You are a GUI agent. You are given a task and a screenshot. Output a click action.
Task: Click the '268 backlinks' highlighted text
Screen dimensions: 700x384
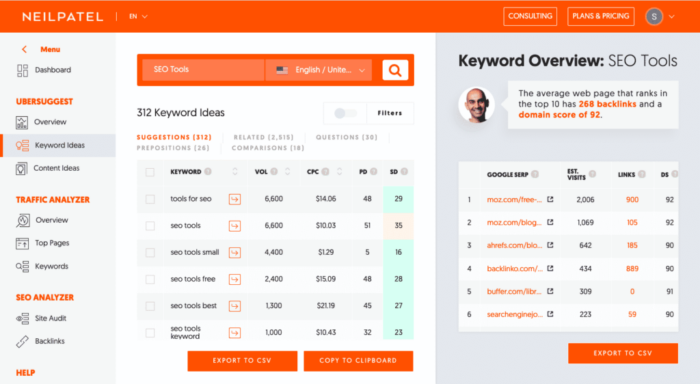click(607, 104)
